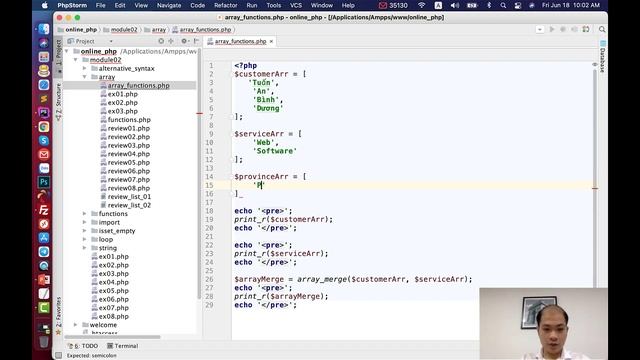Open Photoshop from the Dock
The width and height of the screenshot is (640, 360).
click(x=44, y=182)
